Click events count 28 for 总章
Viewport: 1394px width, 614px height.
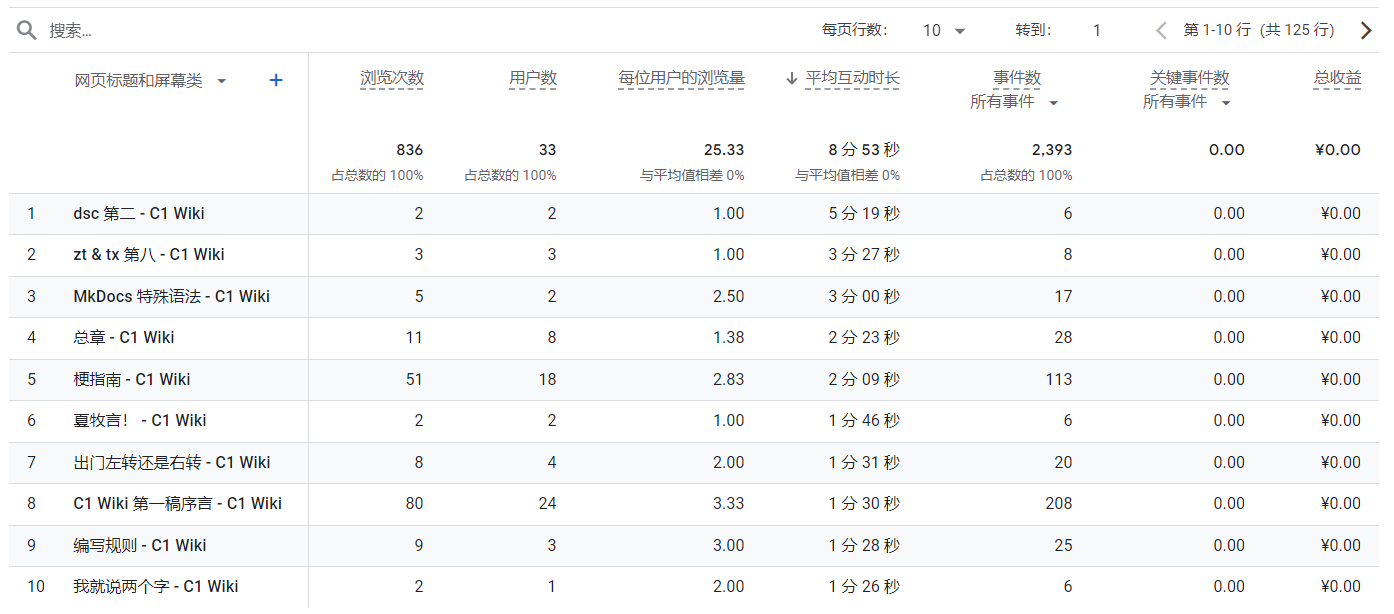pos(1063,337)
